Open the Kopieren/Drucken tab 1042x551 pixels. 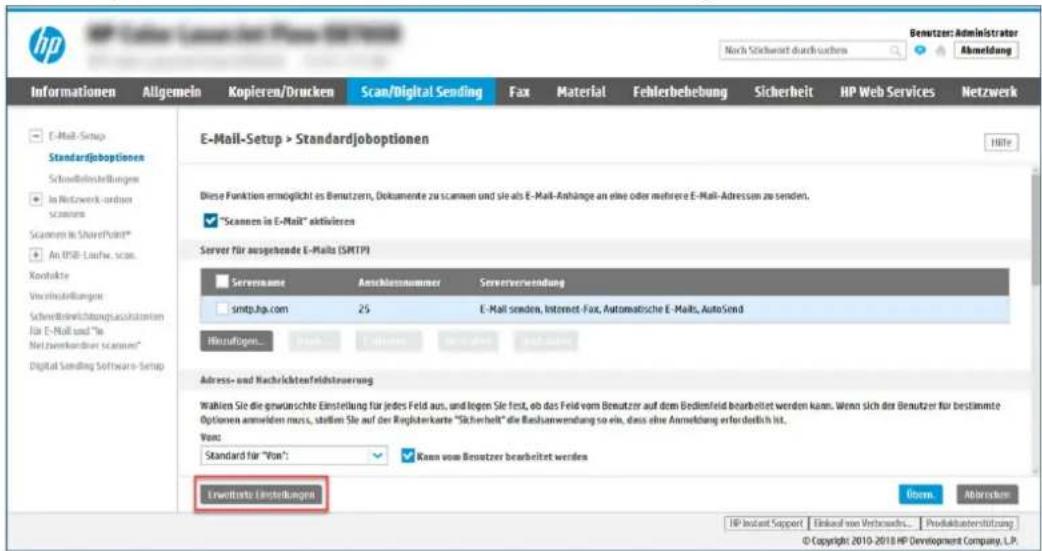(x=280, y=92)
